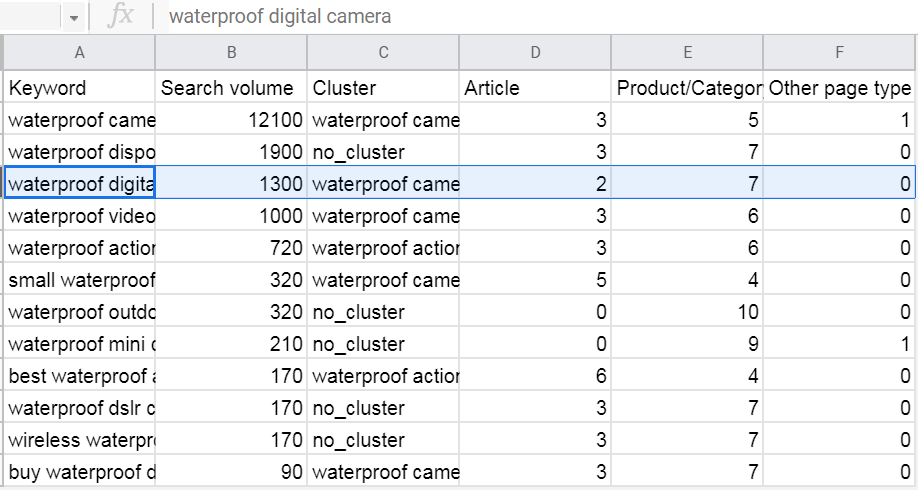Select column C header
918x490 pixels.
click(x=383, y=53)
